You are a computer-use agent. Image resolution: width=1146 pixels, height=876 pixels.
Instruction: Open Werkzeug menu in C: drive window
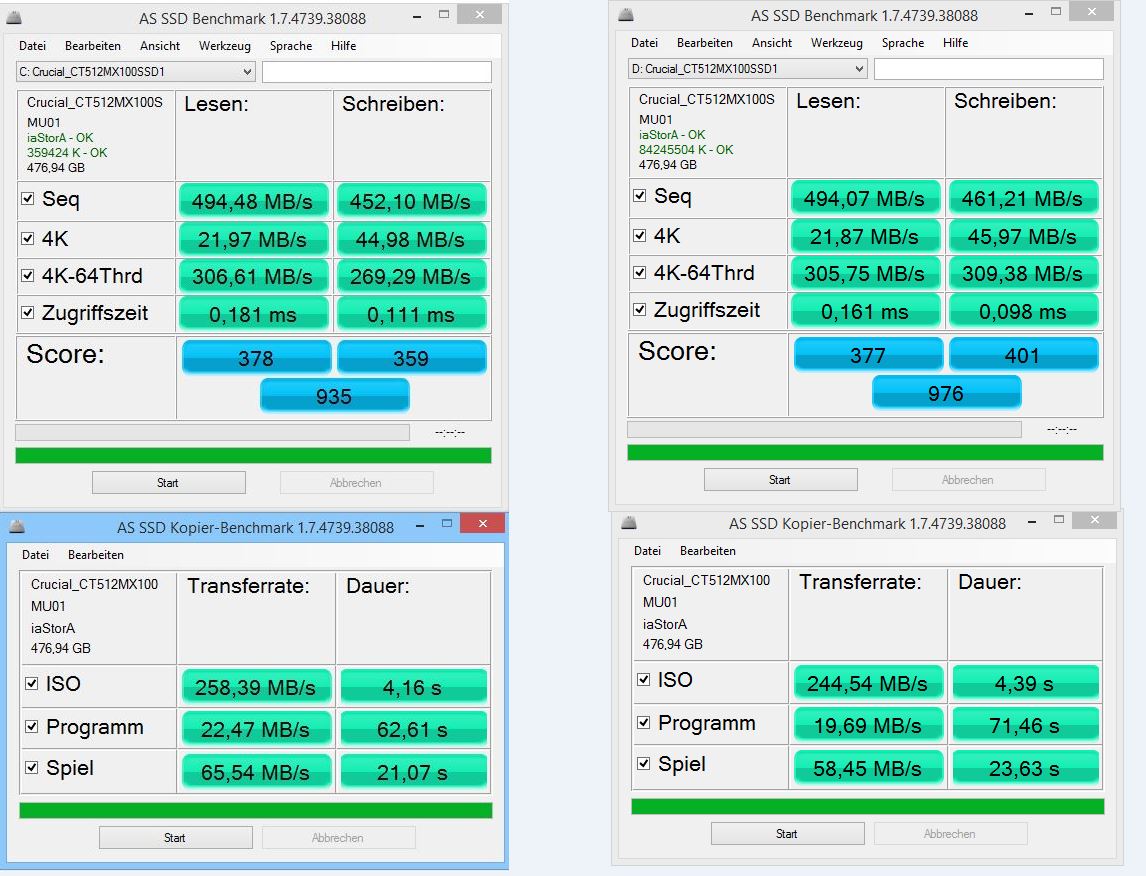click(x=224, y=45)
